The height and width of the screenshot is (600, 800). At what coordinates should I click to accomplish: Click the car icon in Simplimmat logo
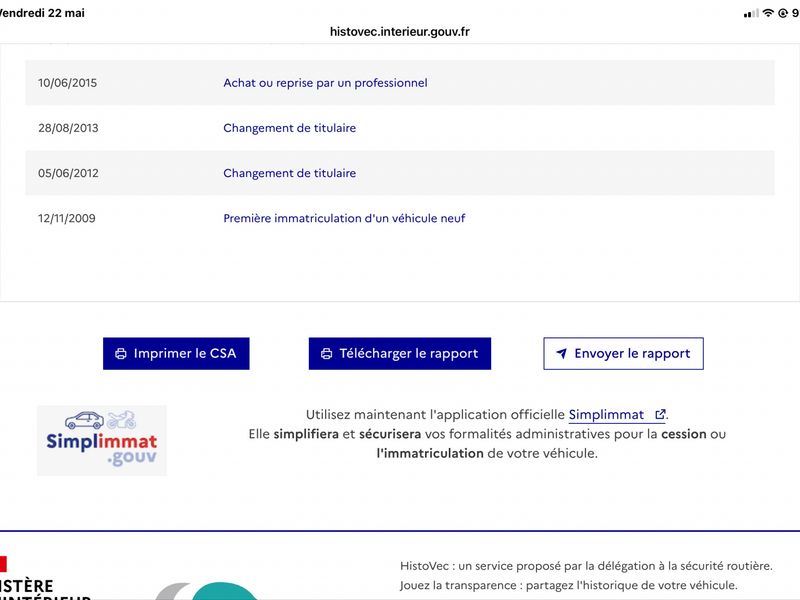pyautogui.click(x=85, y=420)
